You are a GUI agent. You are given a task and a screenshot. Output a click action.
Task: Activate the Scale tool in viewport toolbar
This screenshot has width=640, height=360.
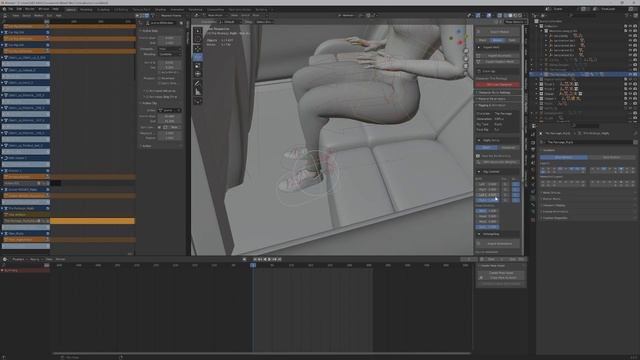pos(198,66)
